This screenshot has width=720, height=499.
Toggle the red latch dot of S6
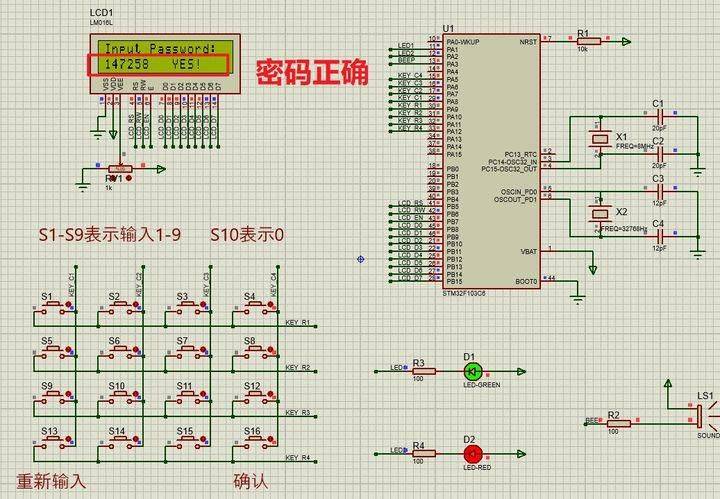136,349
